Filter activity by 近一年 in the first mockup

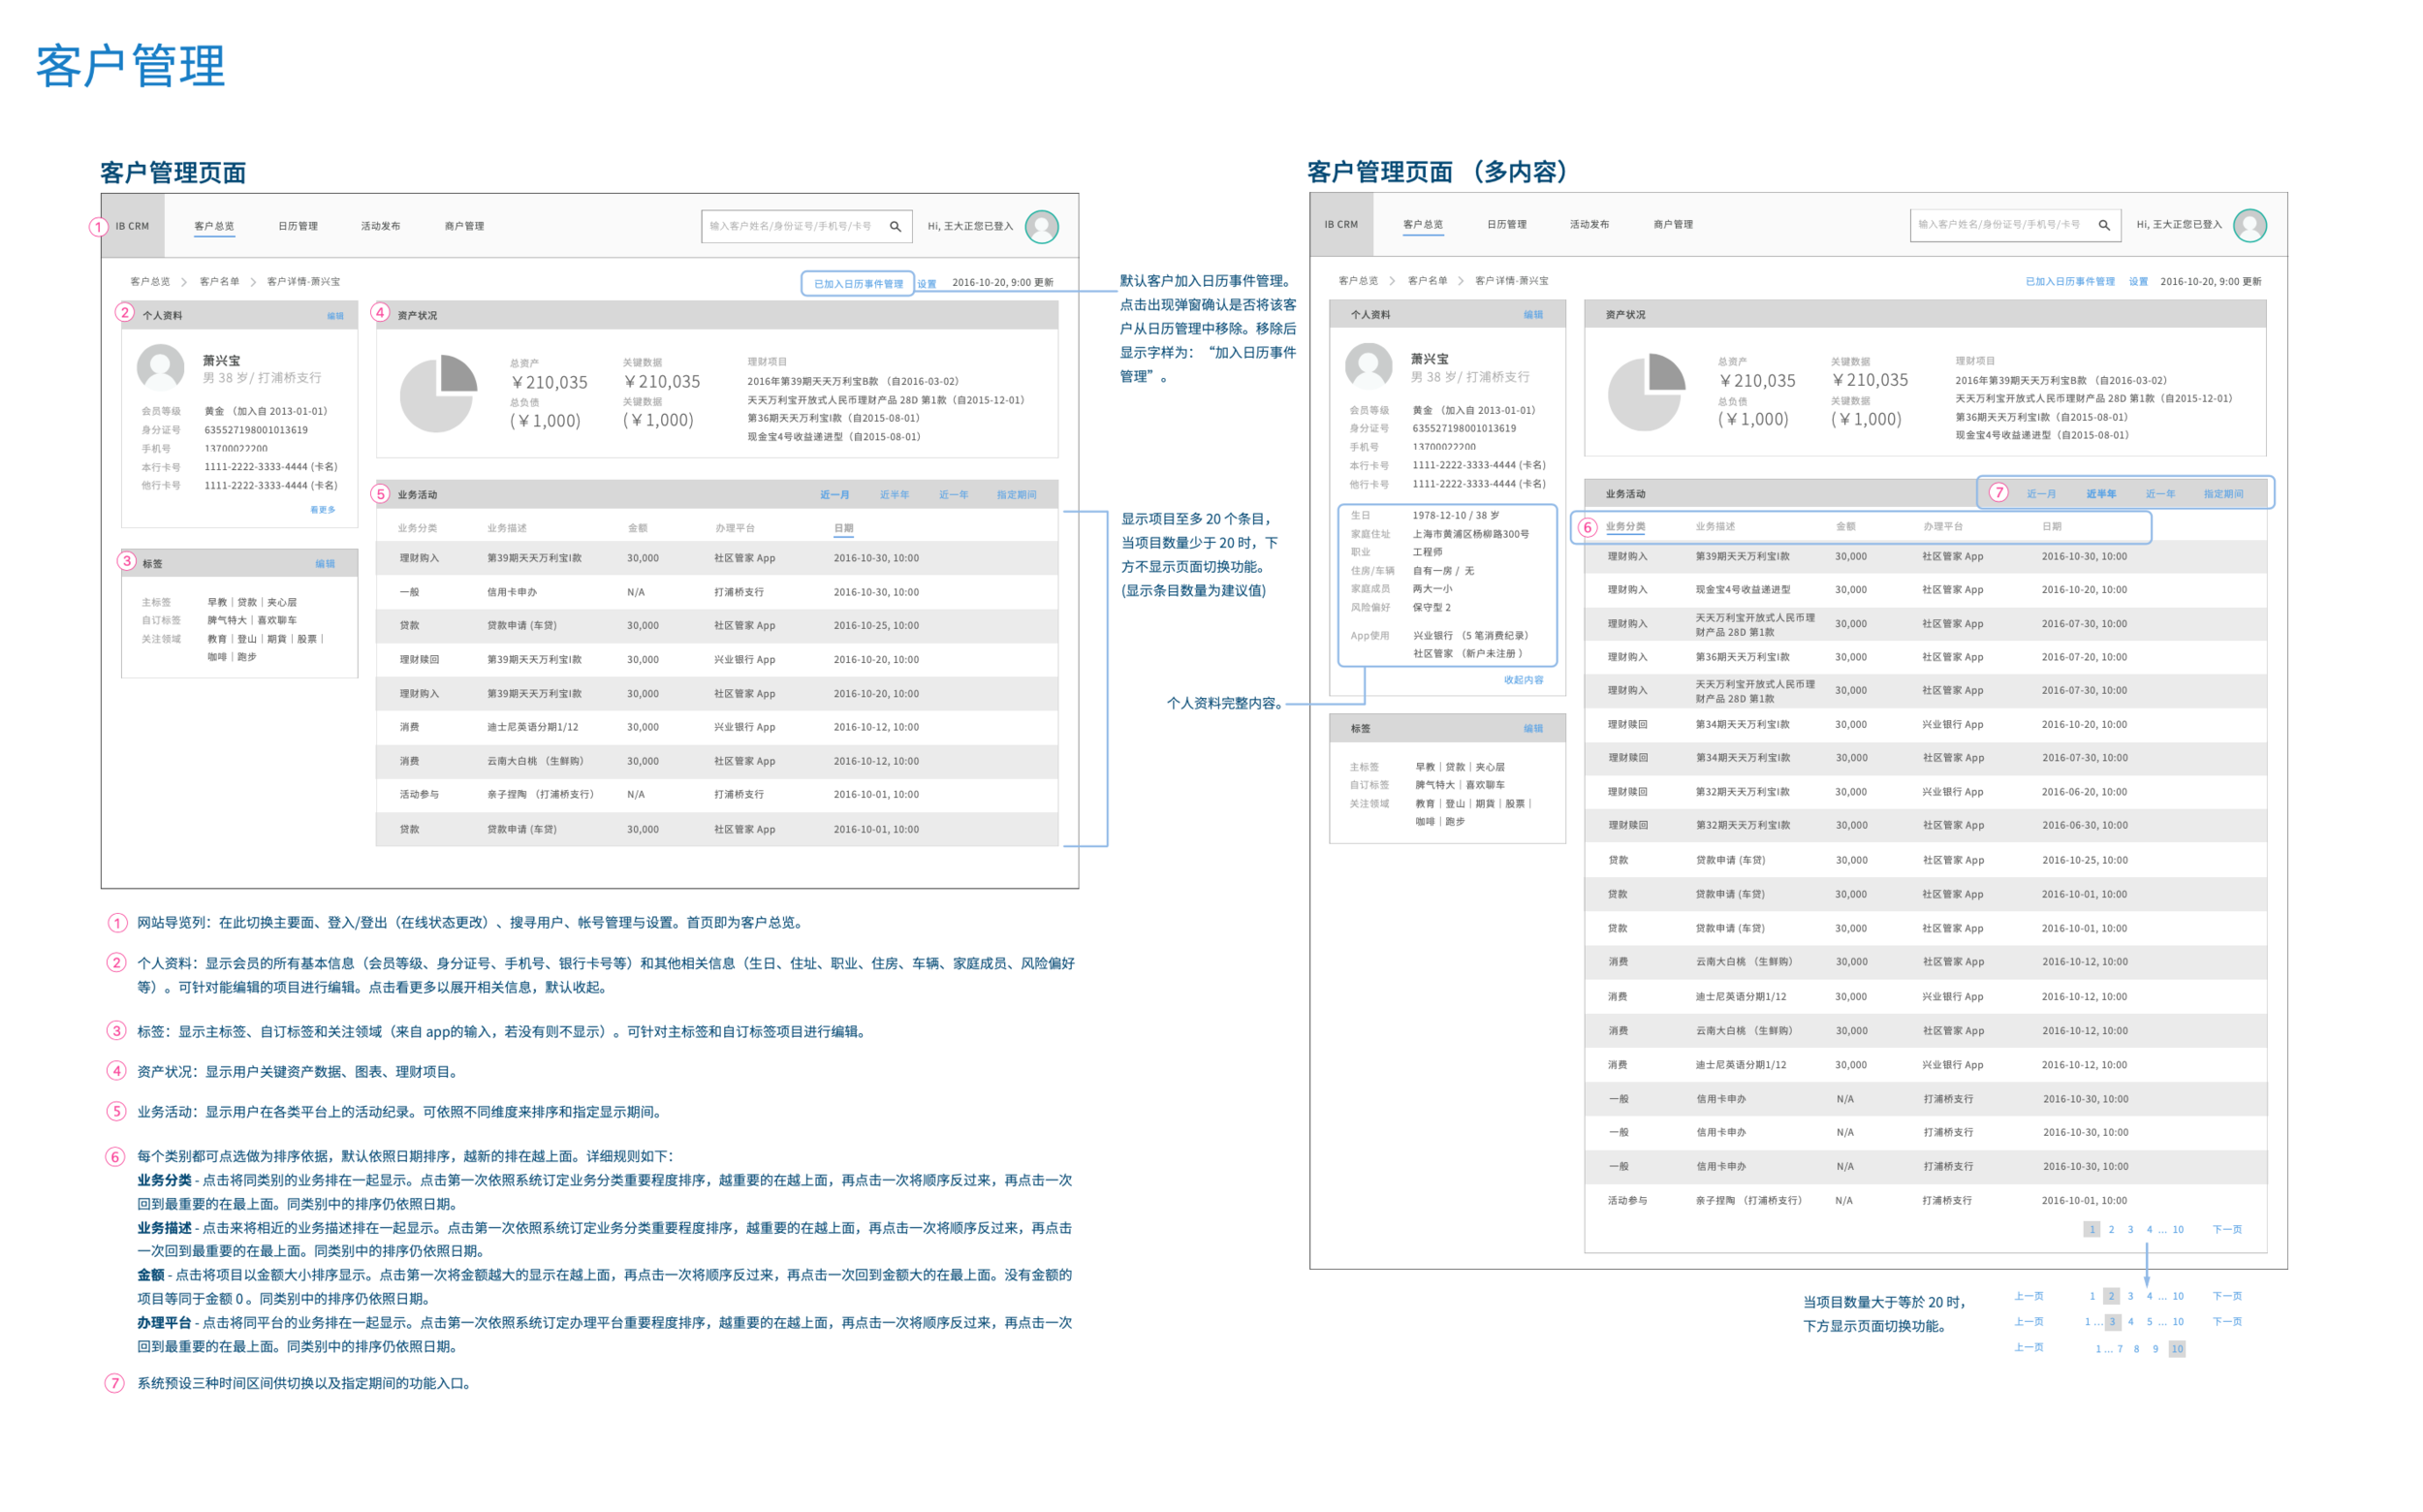[x=954, y=495]
